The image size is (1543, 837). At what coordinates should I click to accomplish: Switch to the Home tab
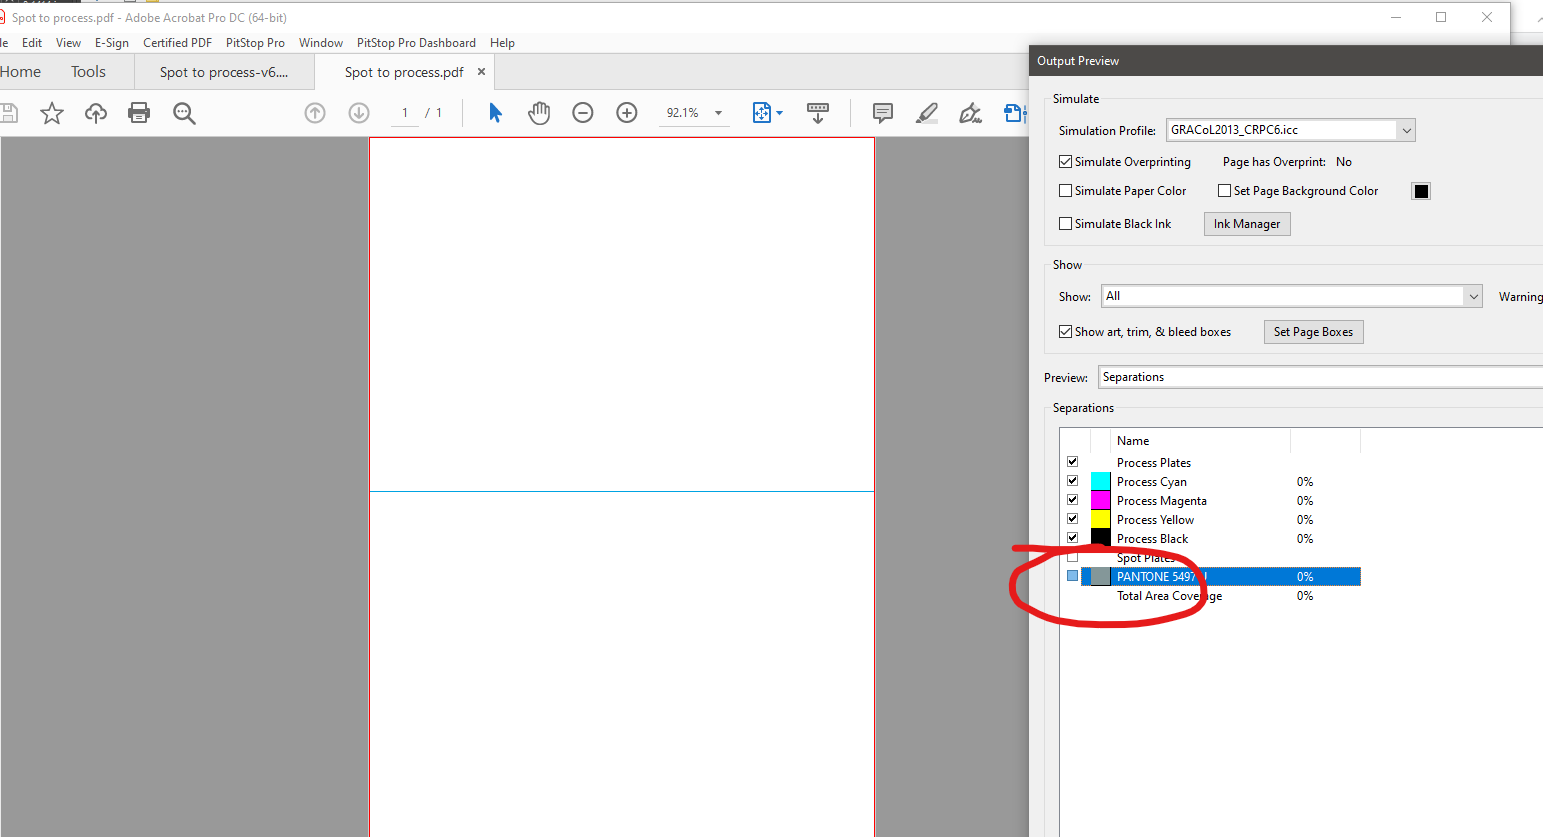pos(21,72)
